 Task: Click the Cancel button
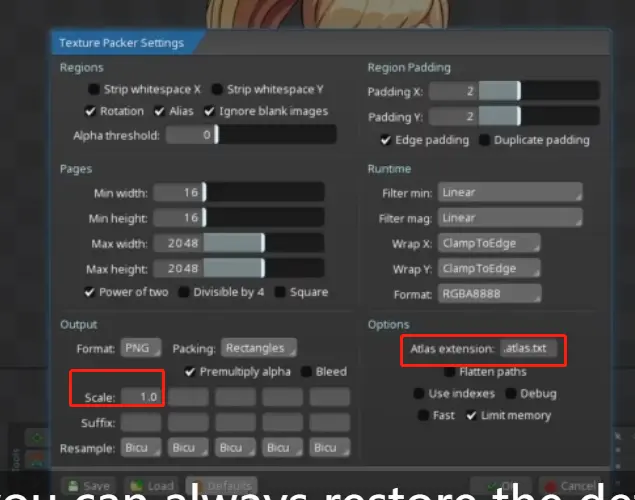569,485
